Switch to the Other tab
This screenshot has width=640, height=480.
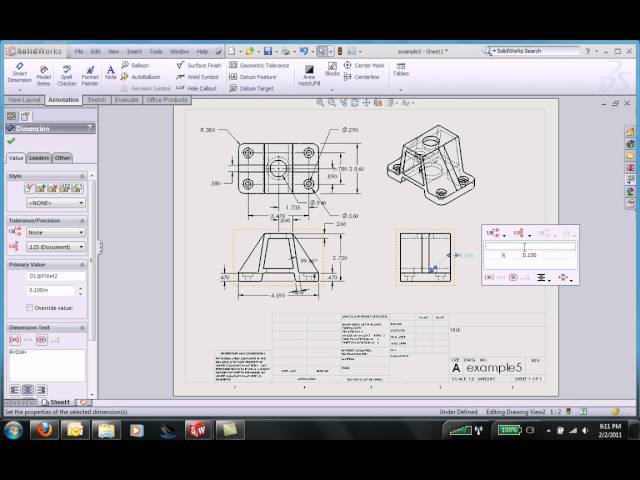pyautogui.click(x=62, y=158)
